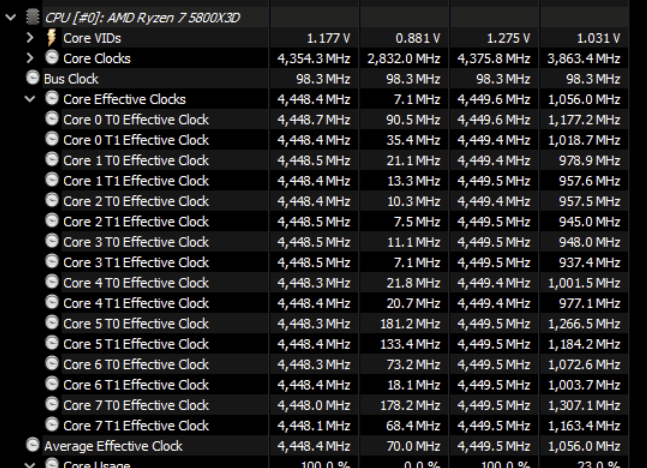The width and height of the screenshot is (647, 468).
Task: Click the Core Clocks clock icon
Action: [x=52, y=57]
